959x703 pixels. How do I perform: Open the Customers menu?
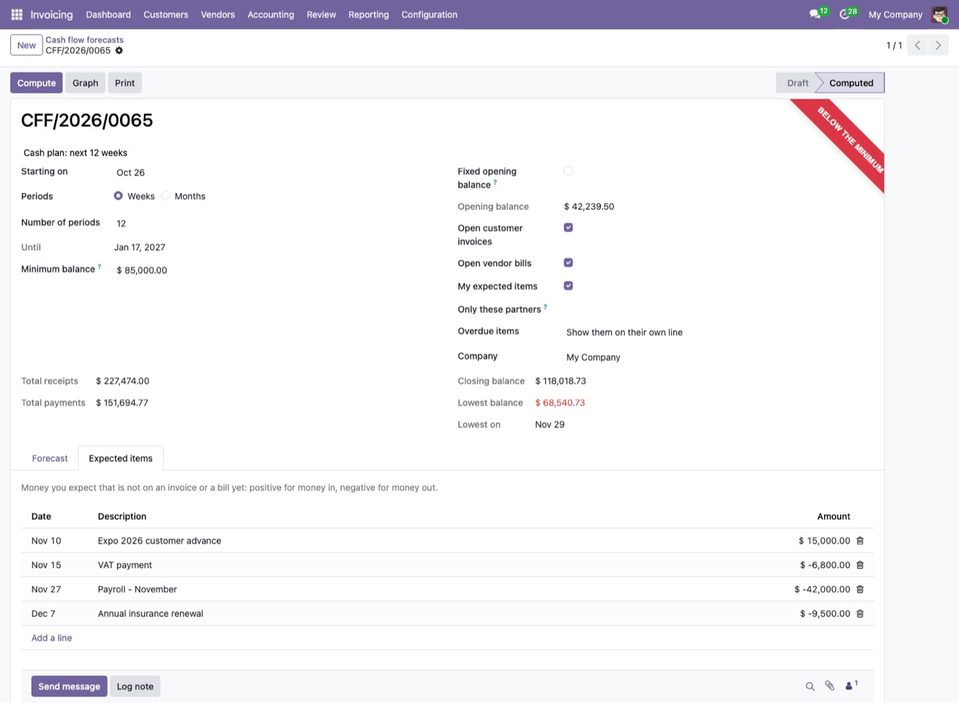pos(166,15)
